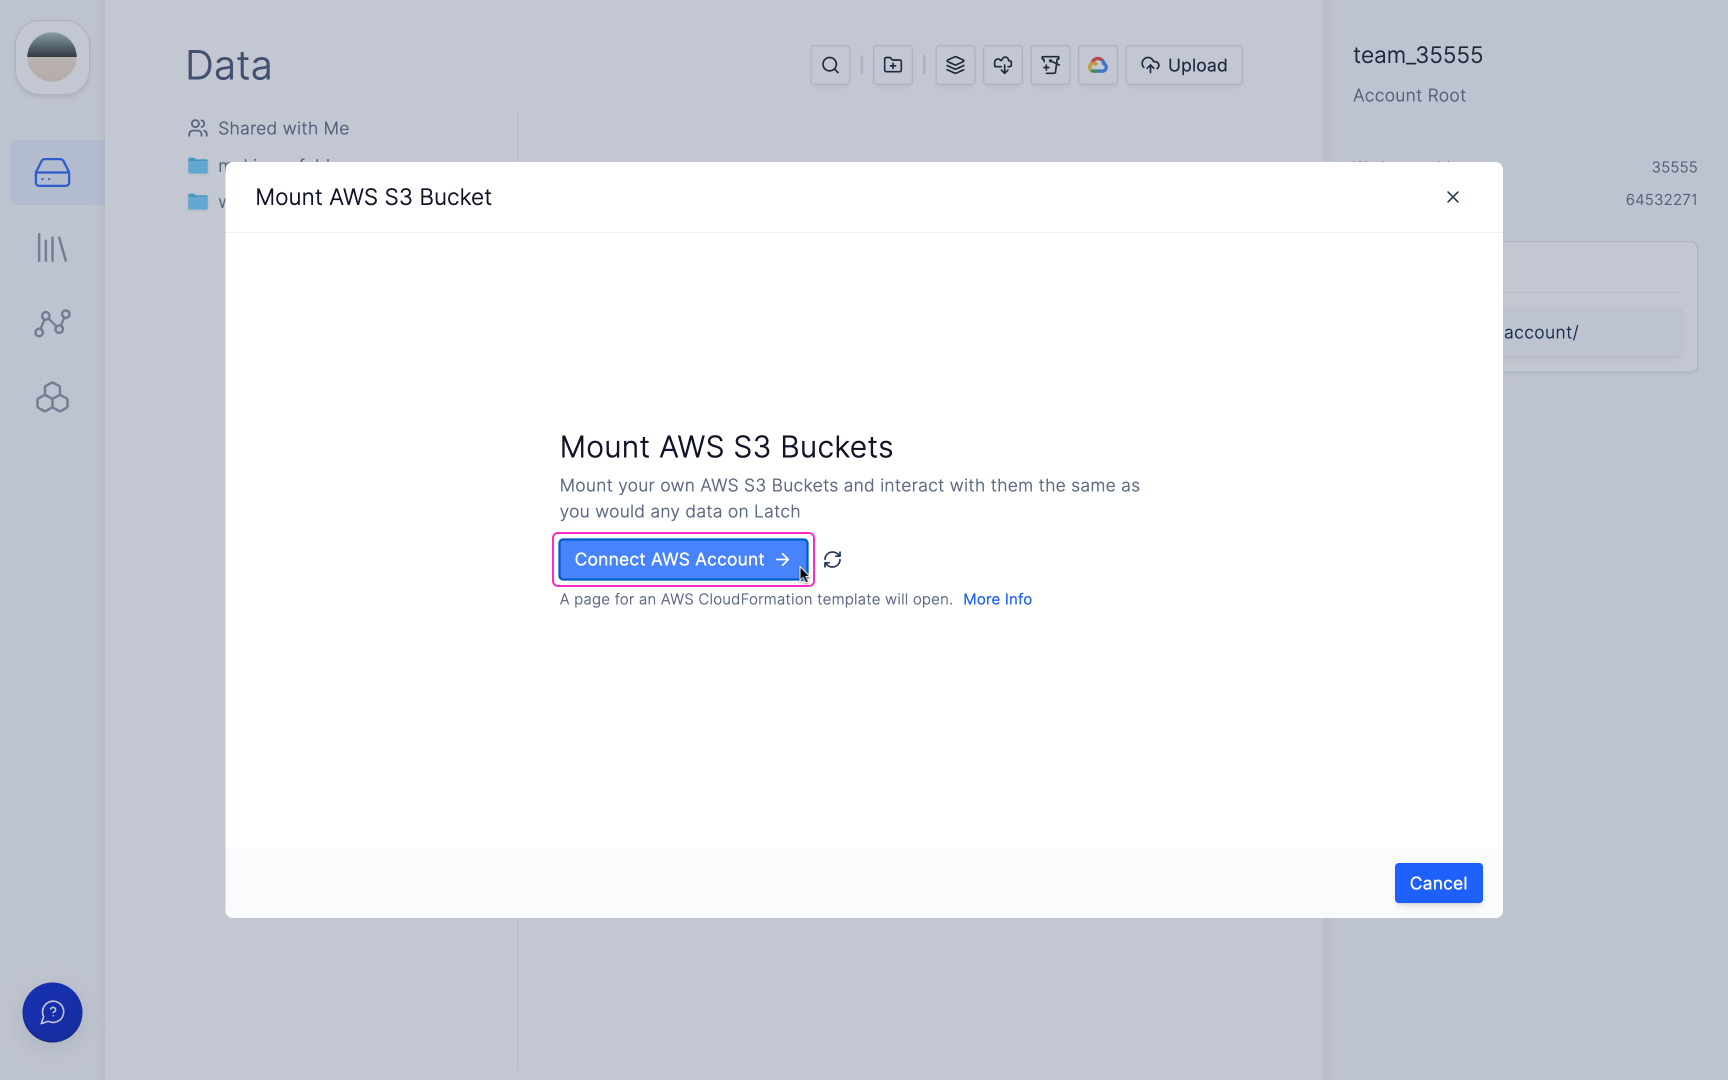Open the help chat bubble button
This screenshot has height=1080, width=1728.
[x=52, y=1012]
